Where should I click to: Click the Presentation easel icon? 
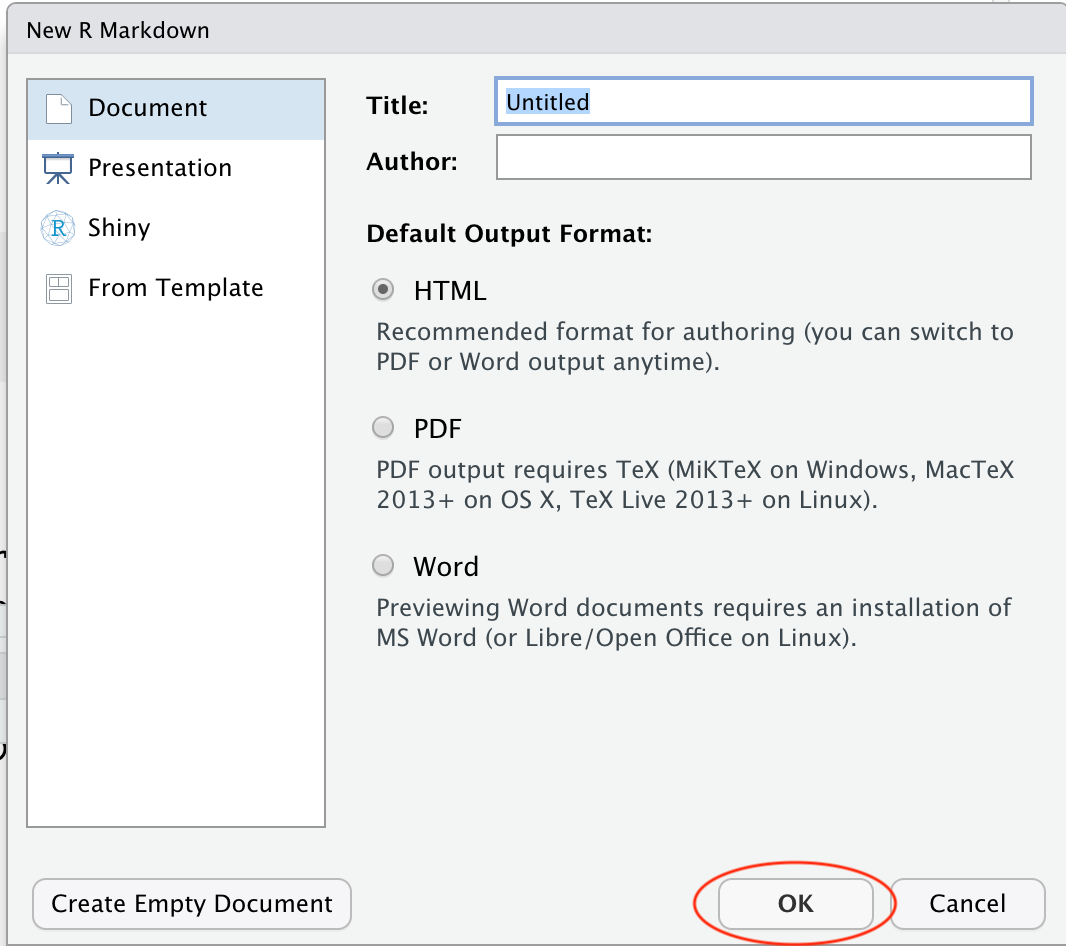coord(58,168)
